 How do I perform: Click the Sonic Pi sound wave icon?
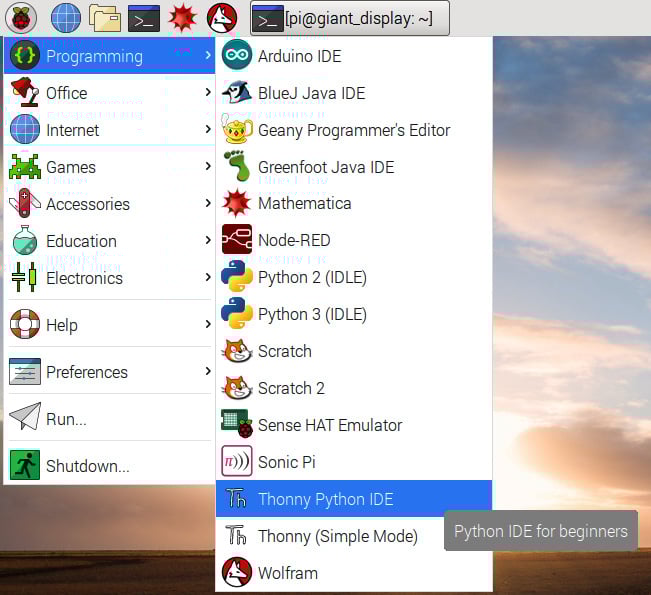237,461
